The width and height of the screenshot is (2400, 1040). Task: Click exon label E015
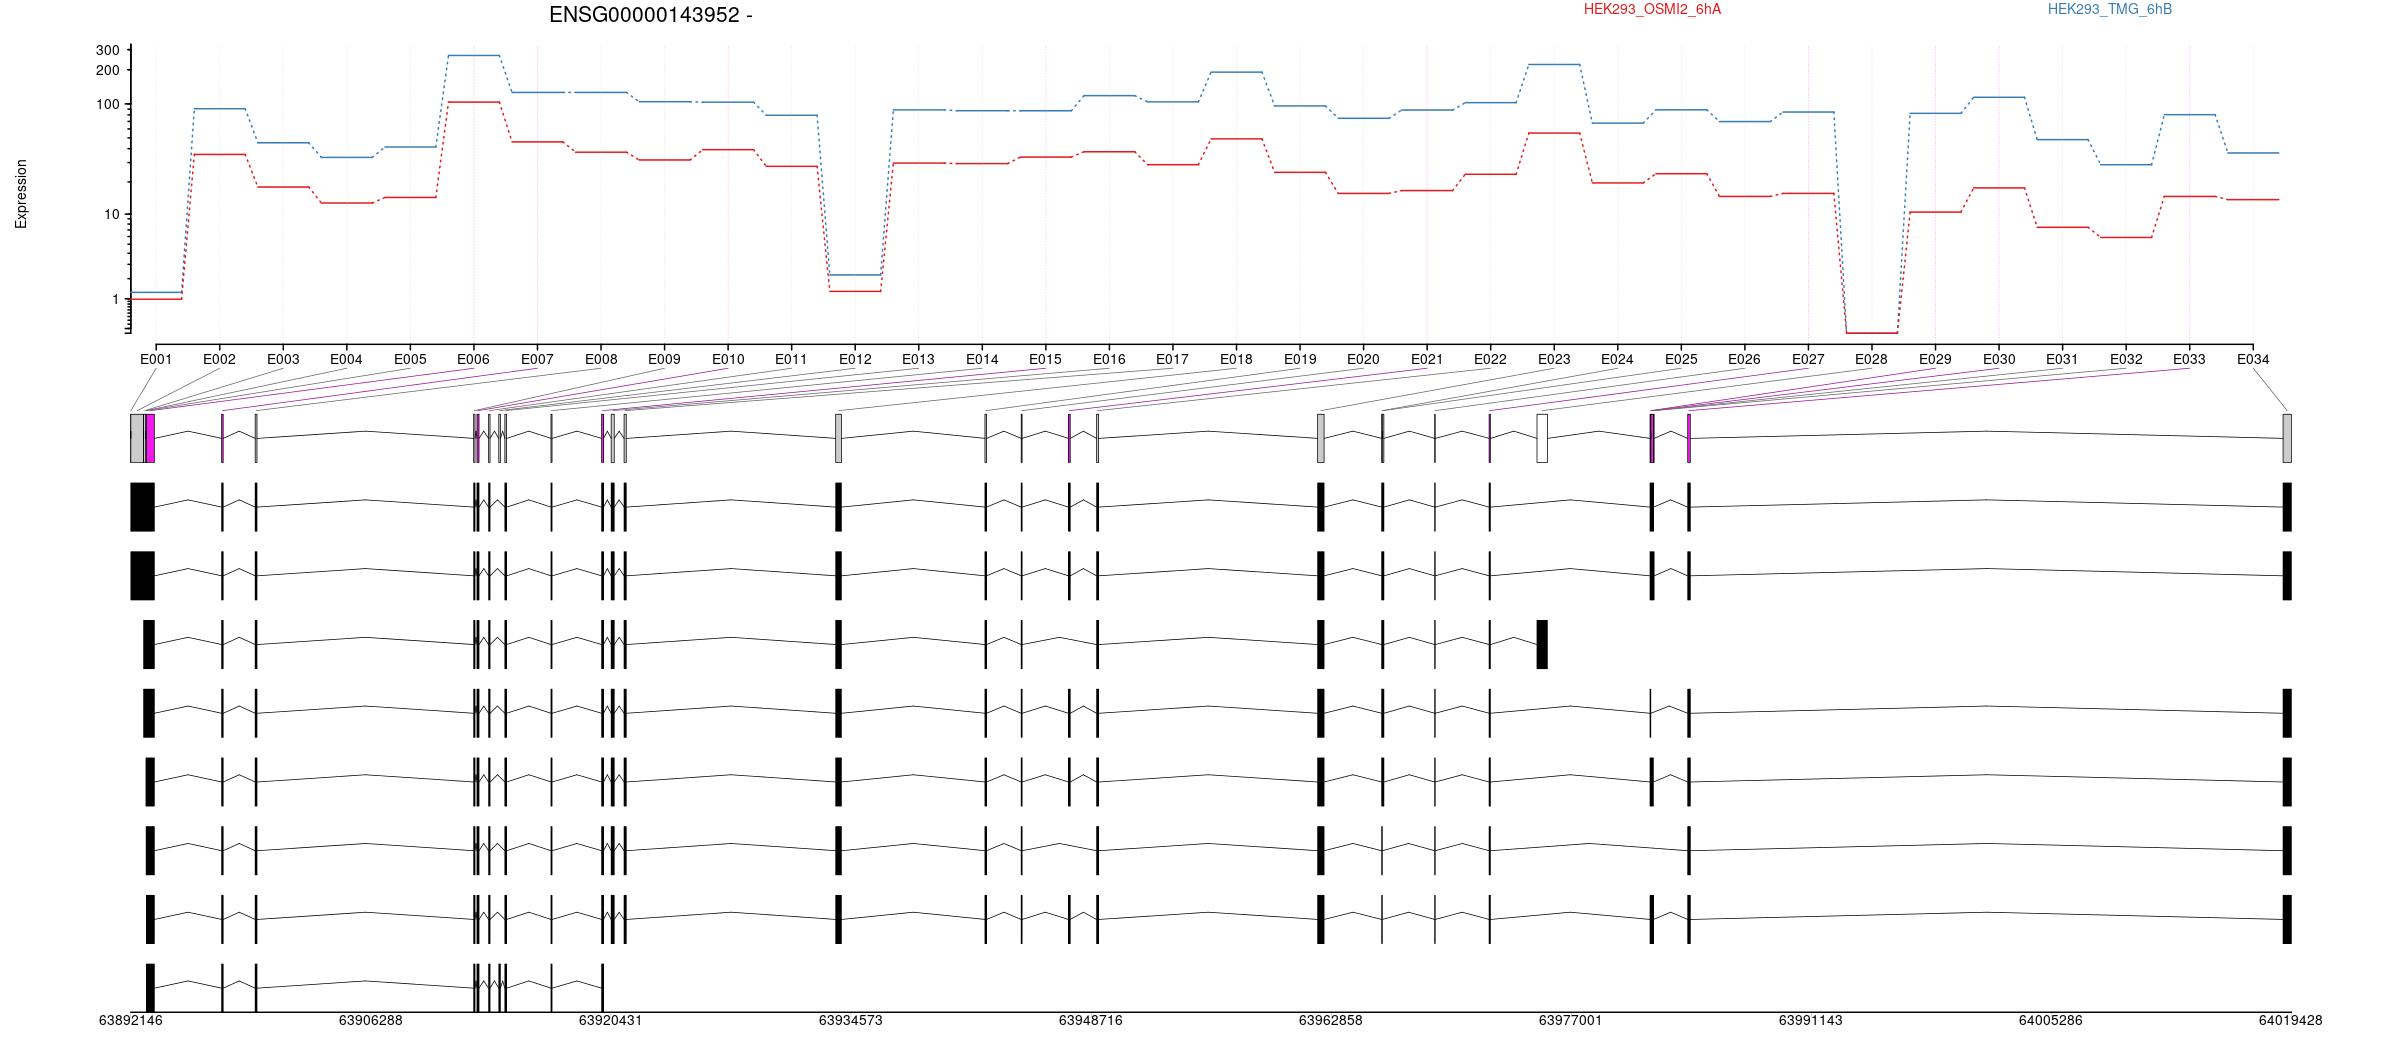1045,359
